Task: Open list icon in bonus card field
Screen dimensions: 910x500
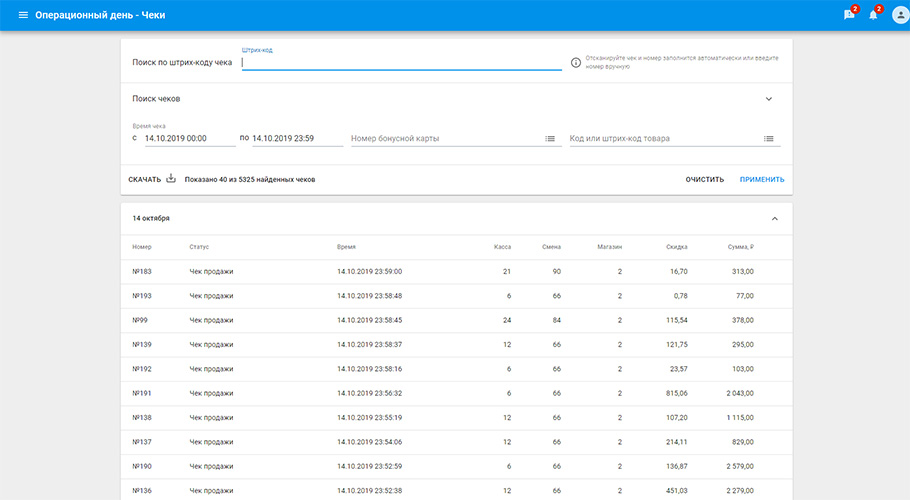Action: (x=550, y=138)
